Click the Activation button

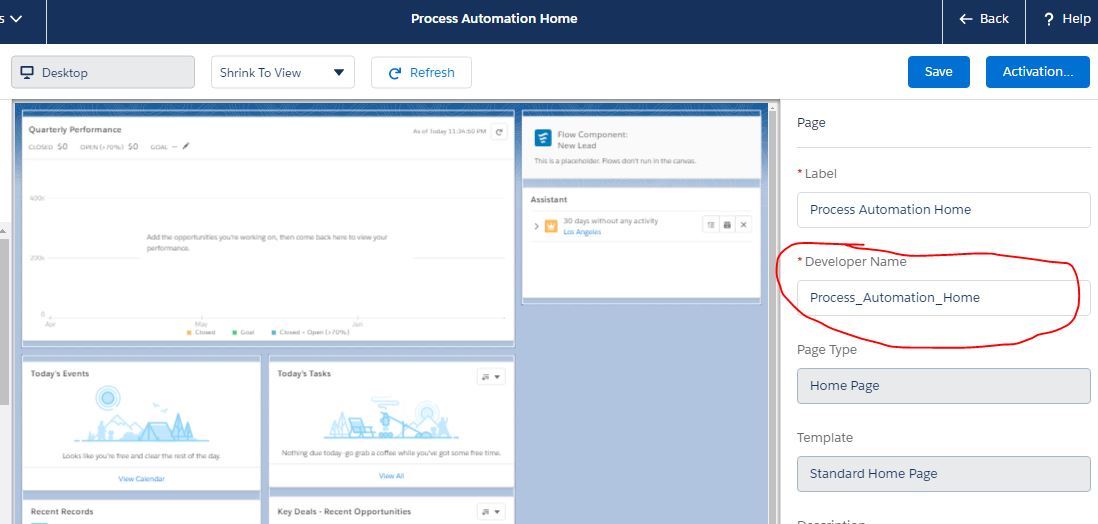(1037, 72)
